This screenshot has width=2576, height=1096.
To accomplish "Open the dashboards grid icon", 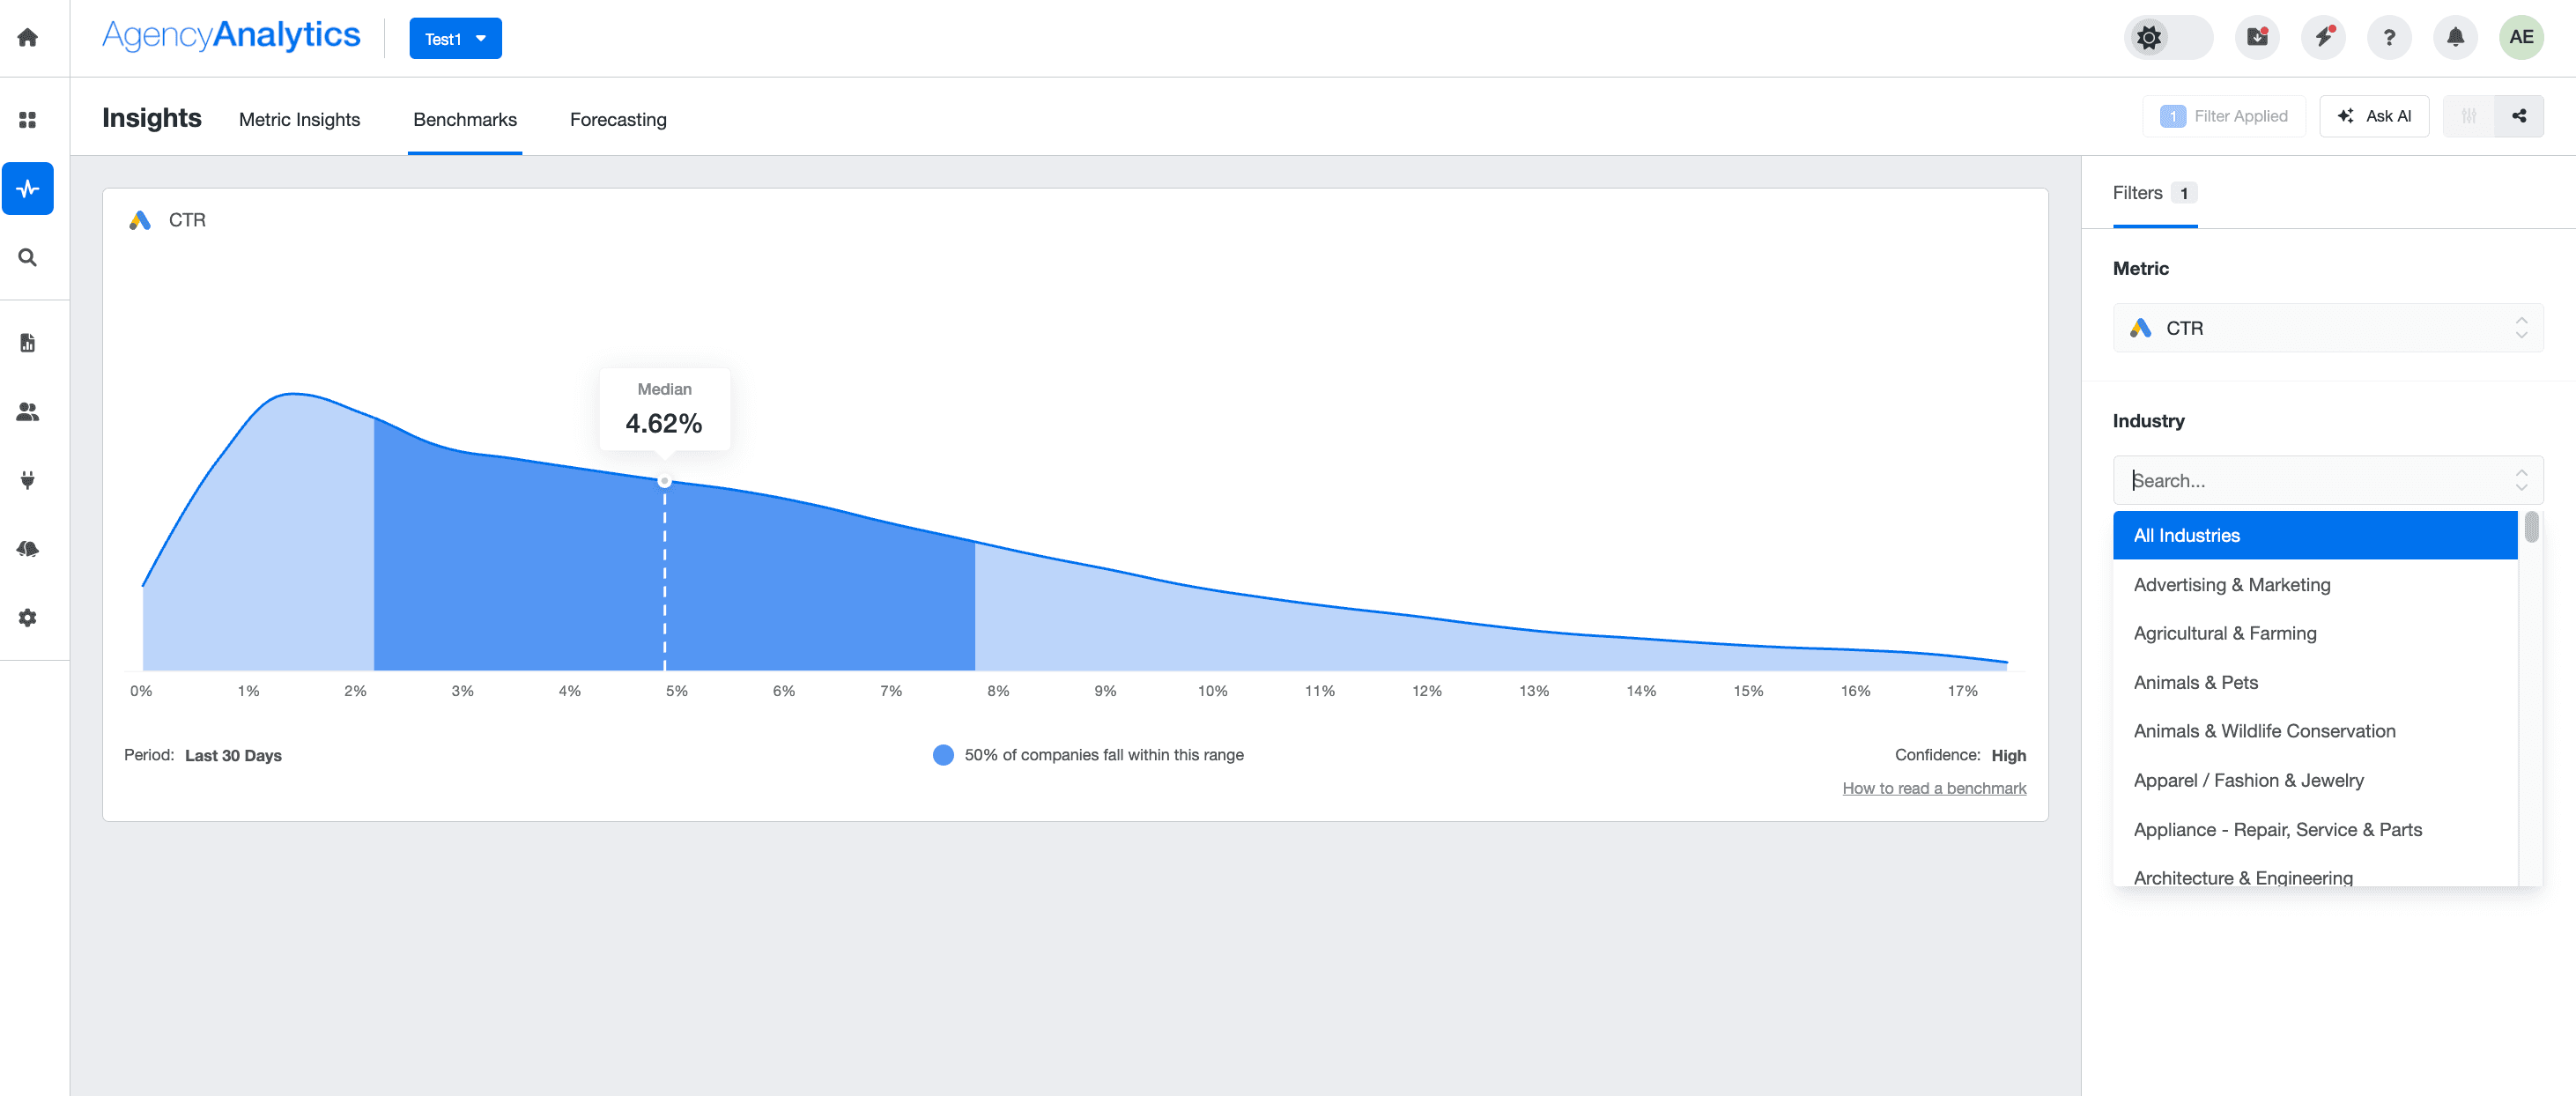I will [28, 120].
